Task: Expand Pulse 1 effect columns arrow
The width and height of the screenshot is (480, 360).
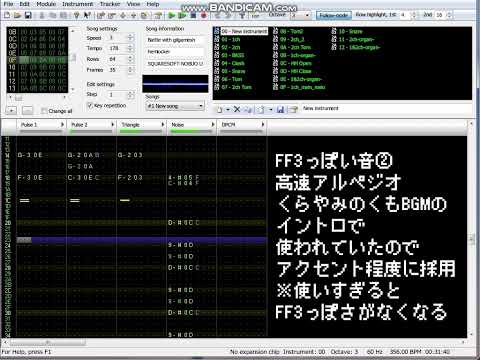Action: tap(62, 124)
